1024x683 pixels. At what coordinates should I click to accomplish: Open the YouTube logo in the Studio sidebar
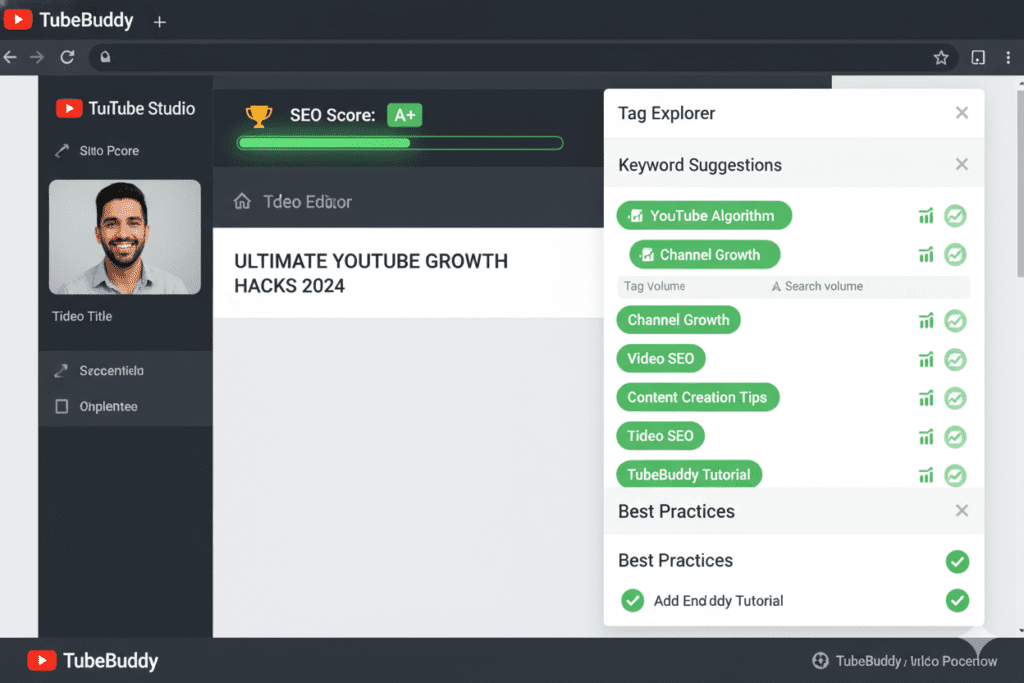pyautogui.click(x=67, y=108)
